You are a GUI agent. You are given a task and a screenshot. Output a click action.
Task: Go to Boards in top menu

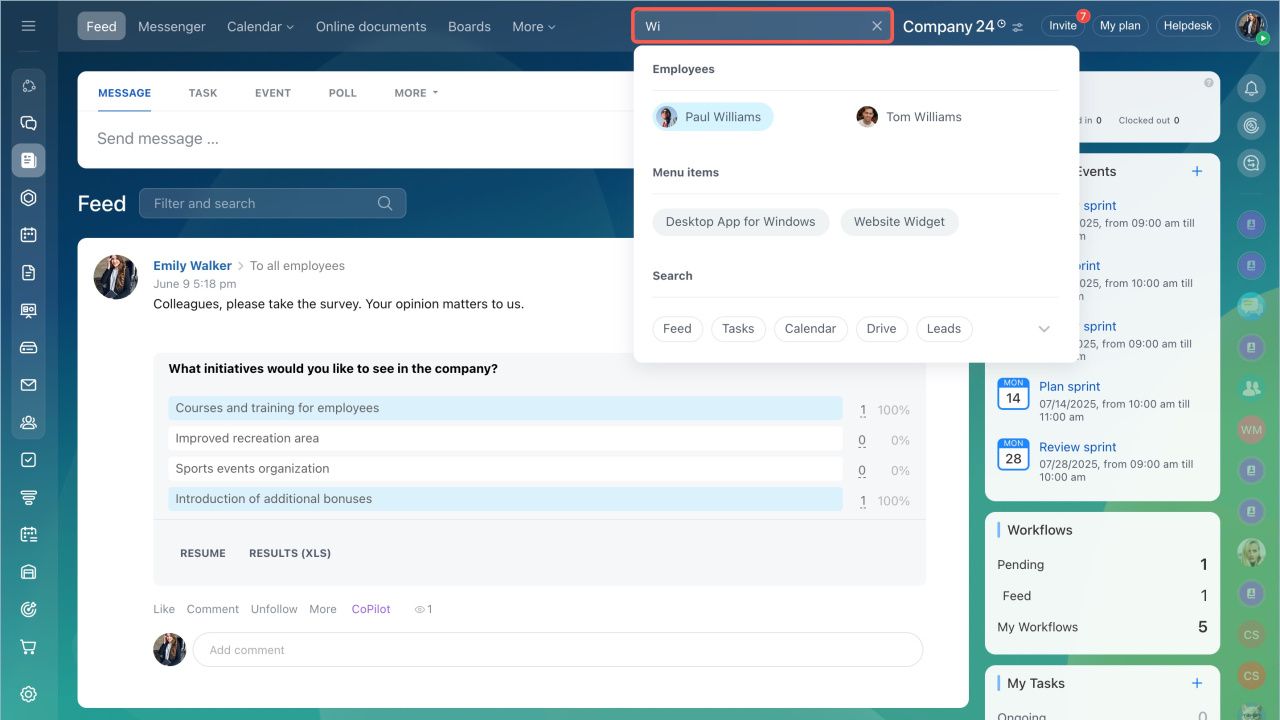(470, 27)
